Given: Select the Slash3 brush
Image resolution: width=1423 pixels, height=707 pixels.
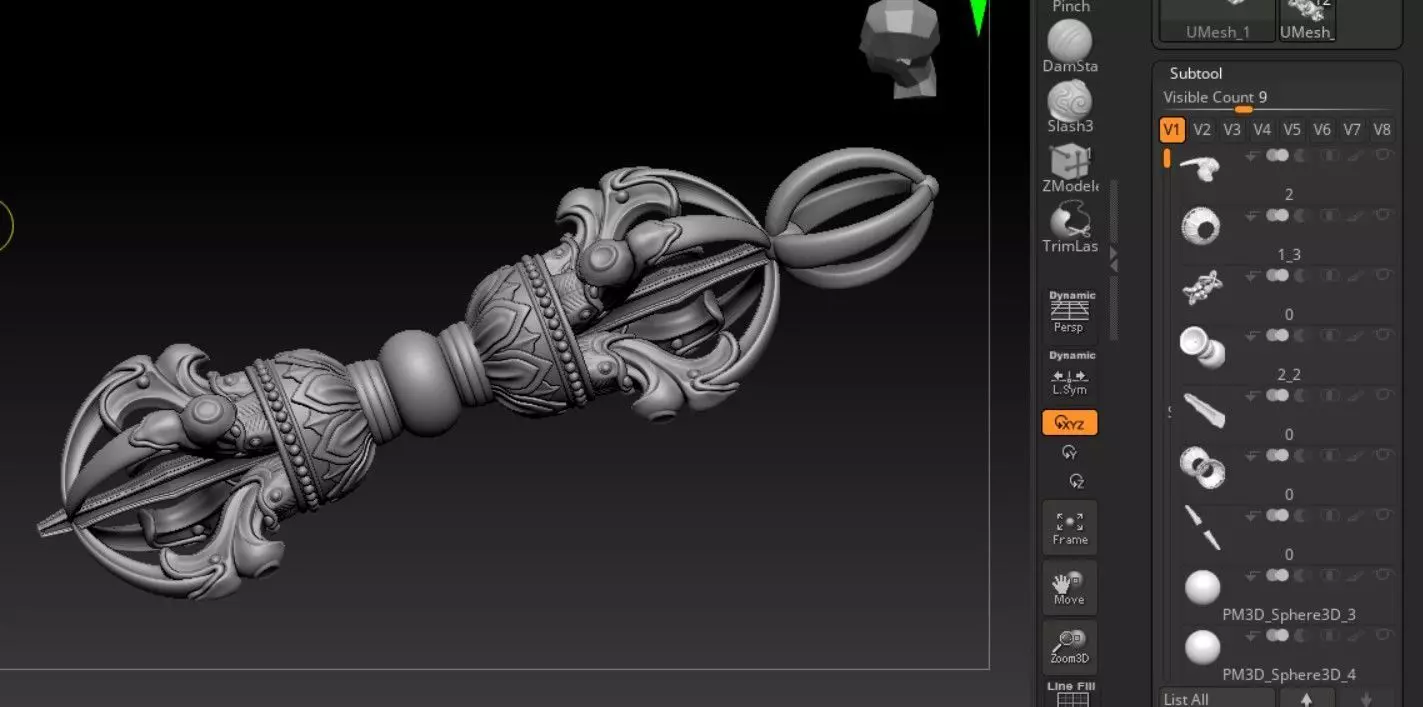Looking at the screenshot, I should click(x=1070, y=107).
